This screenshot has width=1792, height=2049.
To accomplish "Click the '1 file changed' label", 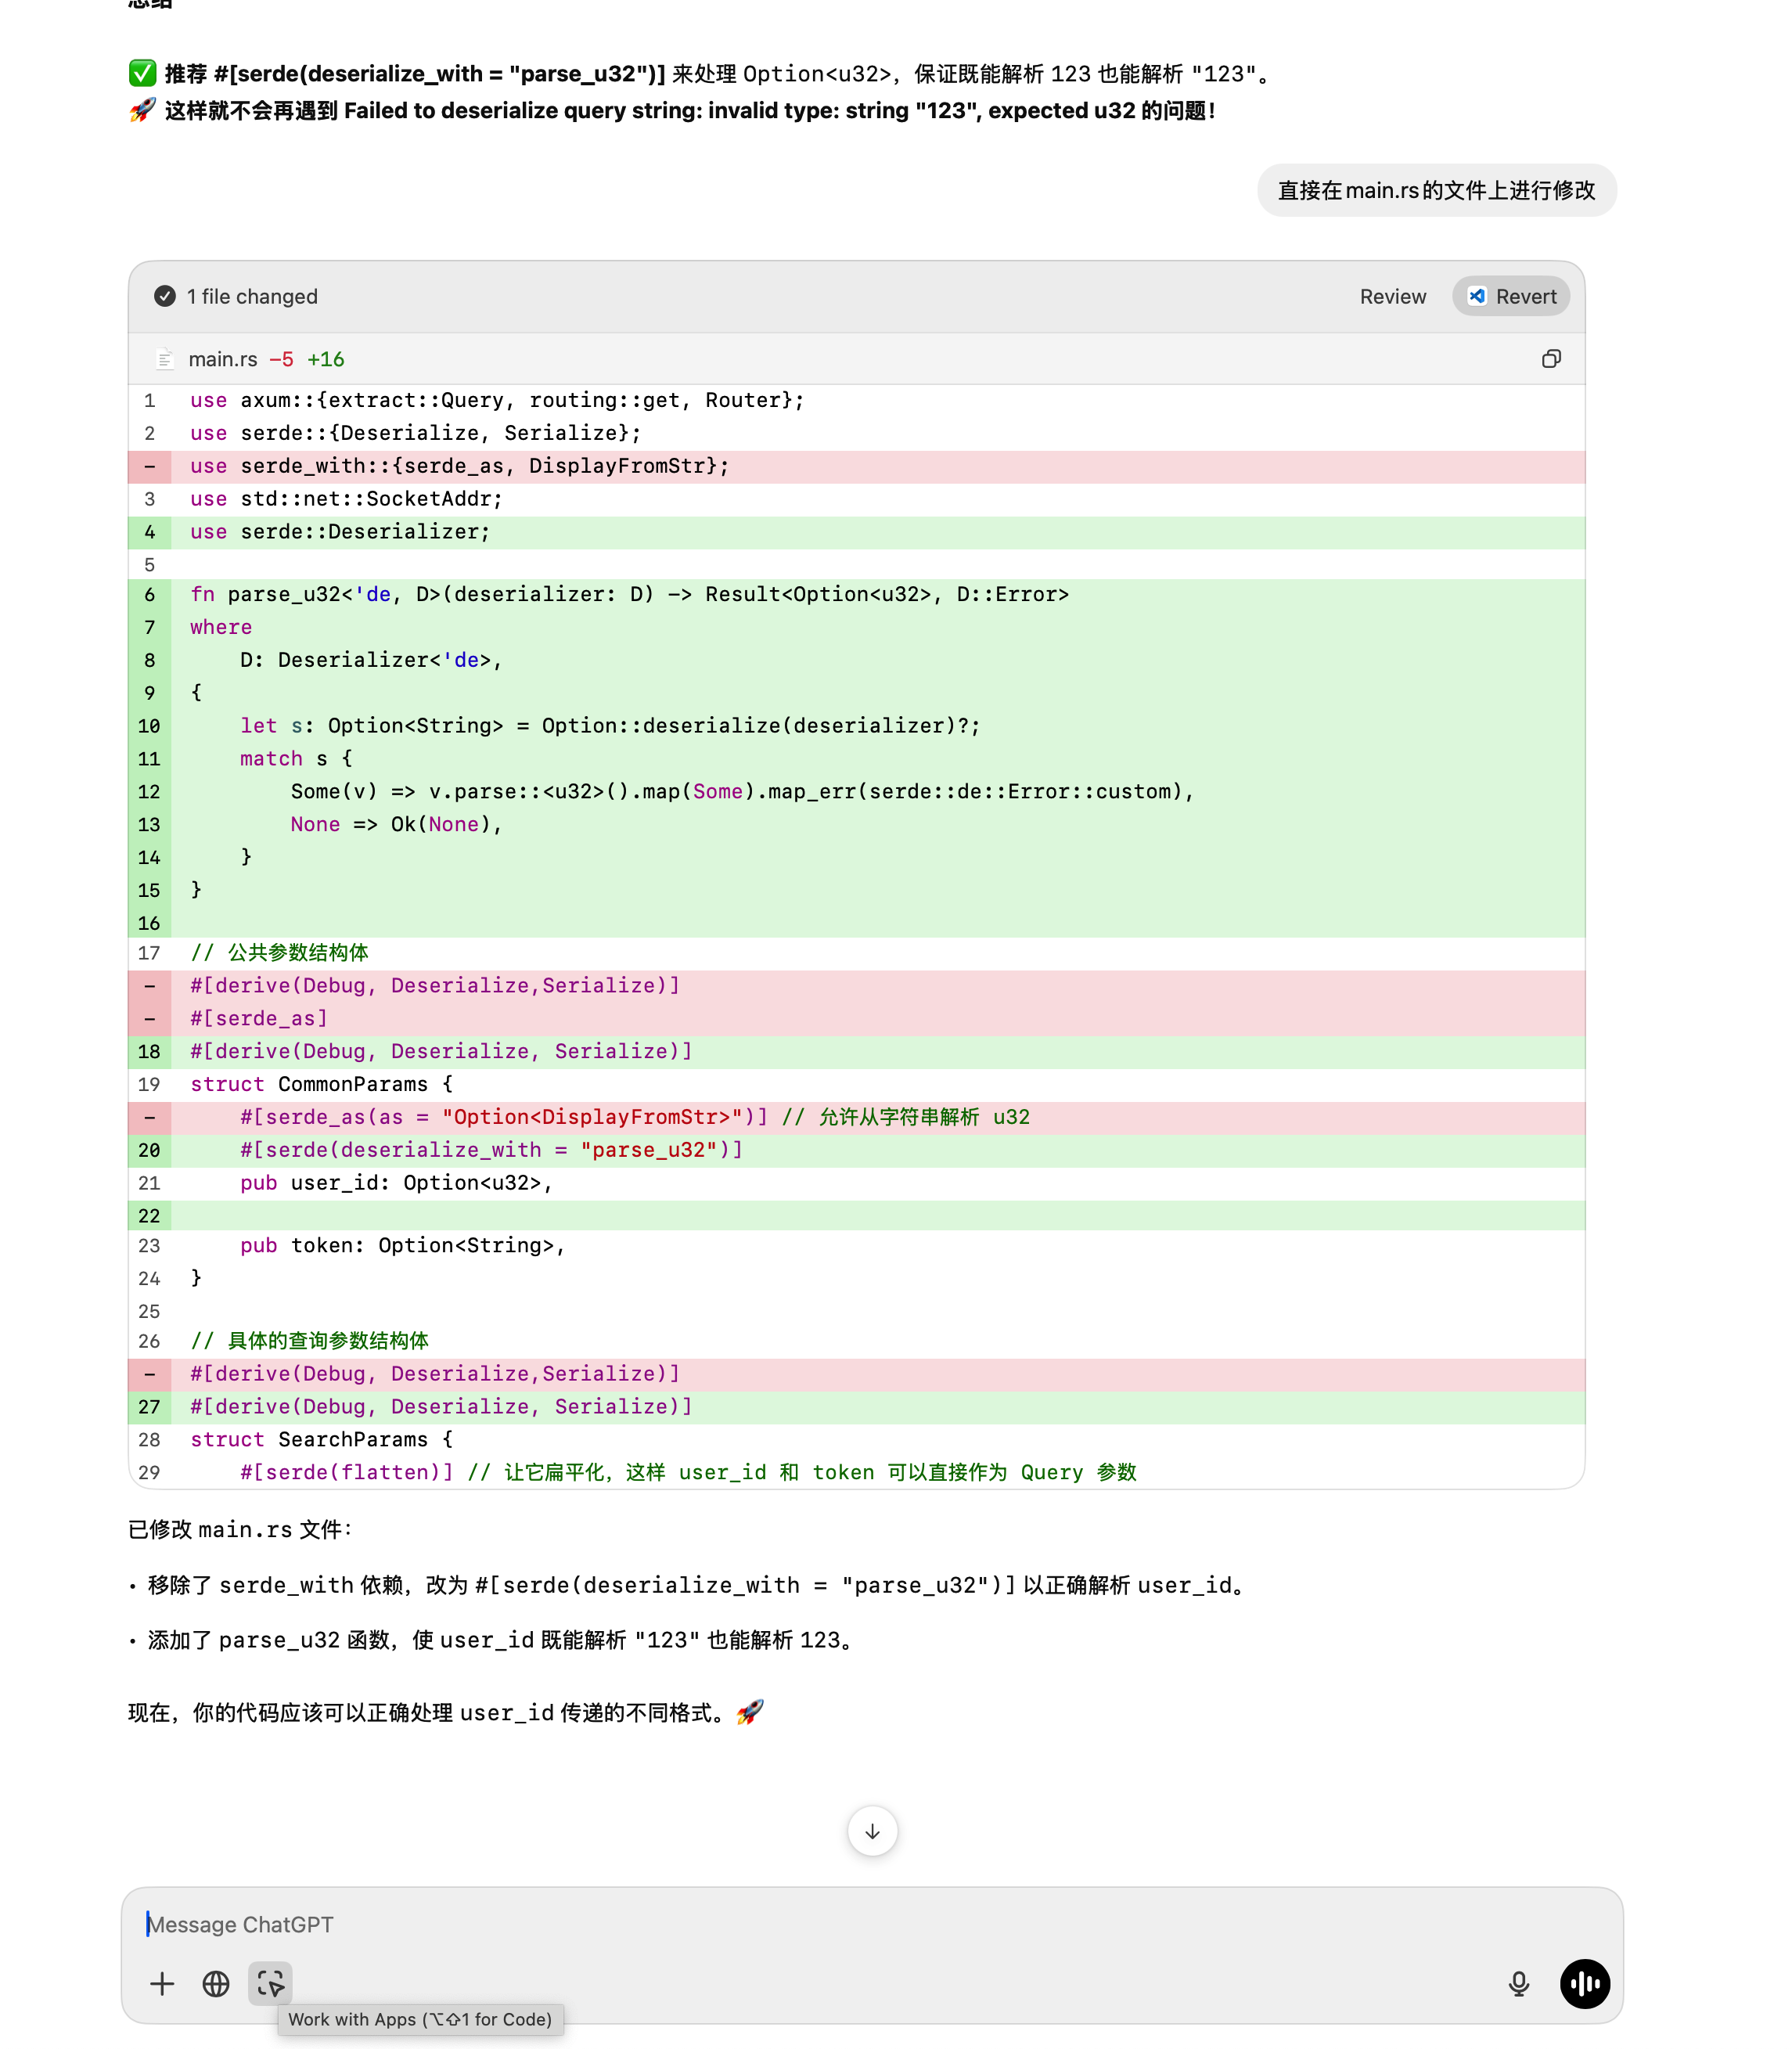I will click(252, 296).
